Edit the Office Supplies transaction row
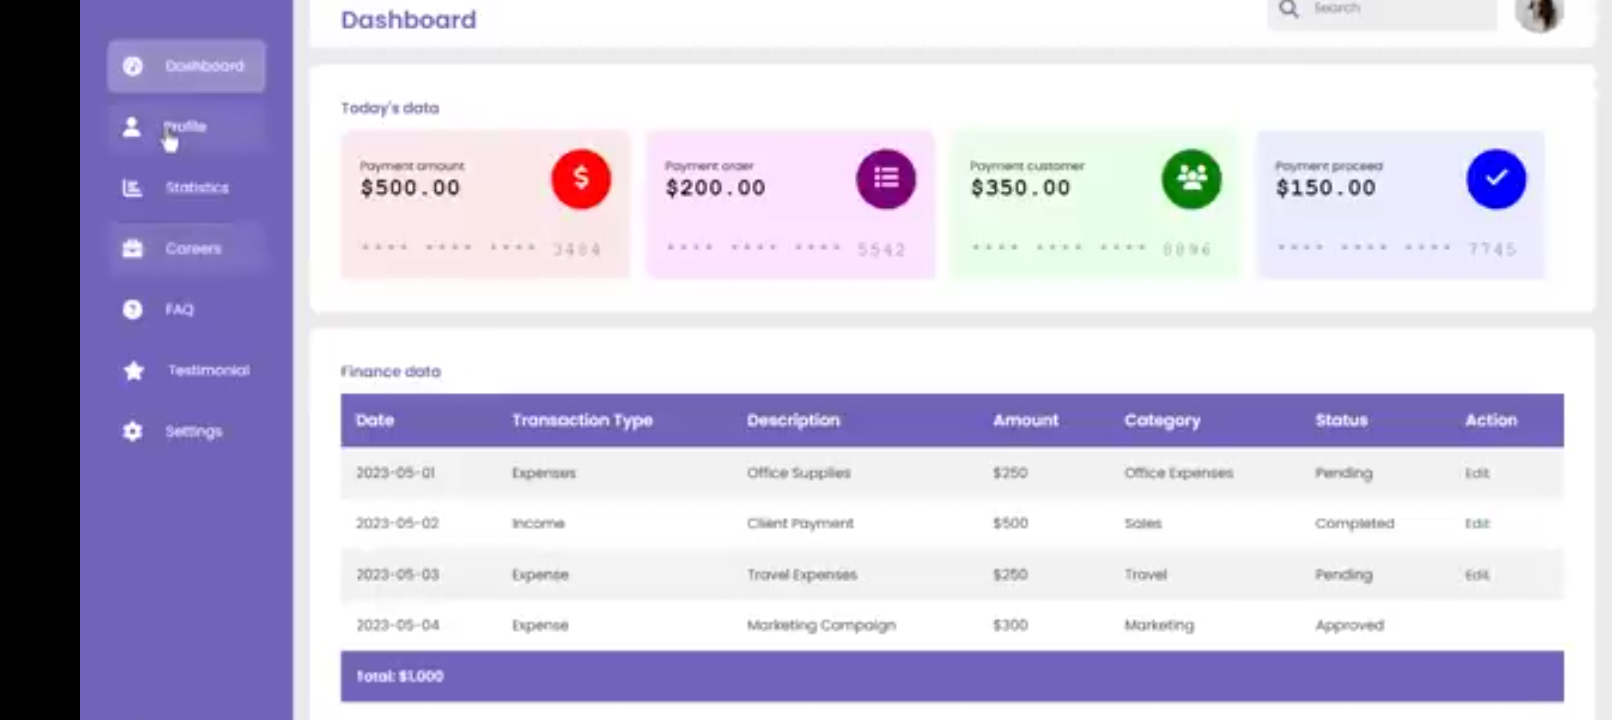The height and width of the screenshot is (720, 1612). (x=1477, y=473)
